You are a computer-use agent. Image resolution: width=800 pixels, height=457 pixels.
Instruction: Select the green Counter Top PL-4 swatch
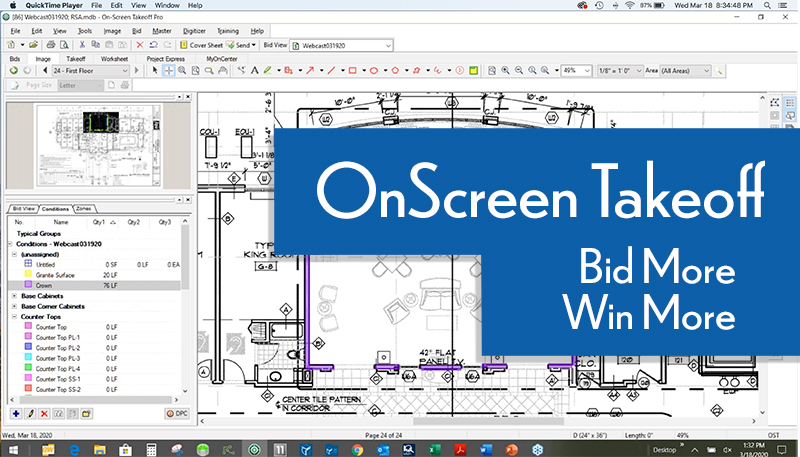click(x=29, y=368)
